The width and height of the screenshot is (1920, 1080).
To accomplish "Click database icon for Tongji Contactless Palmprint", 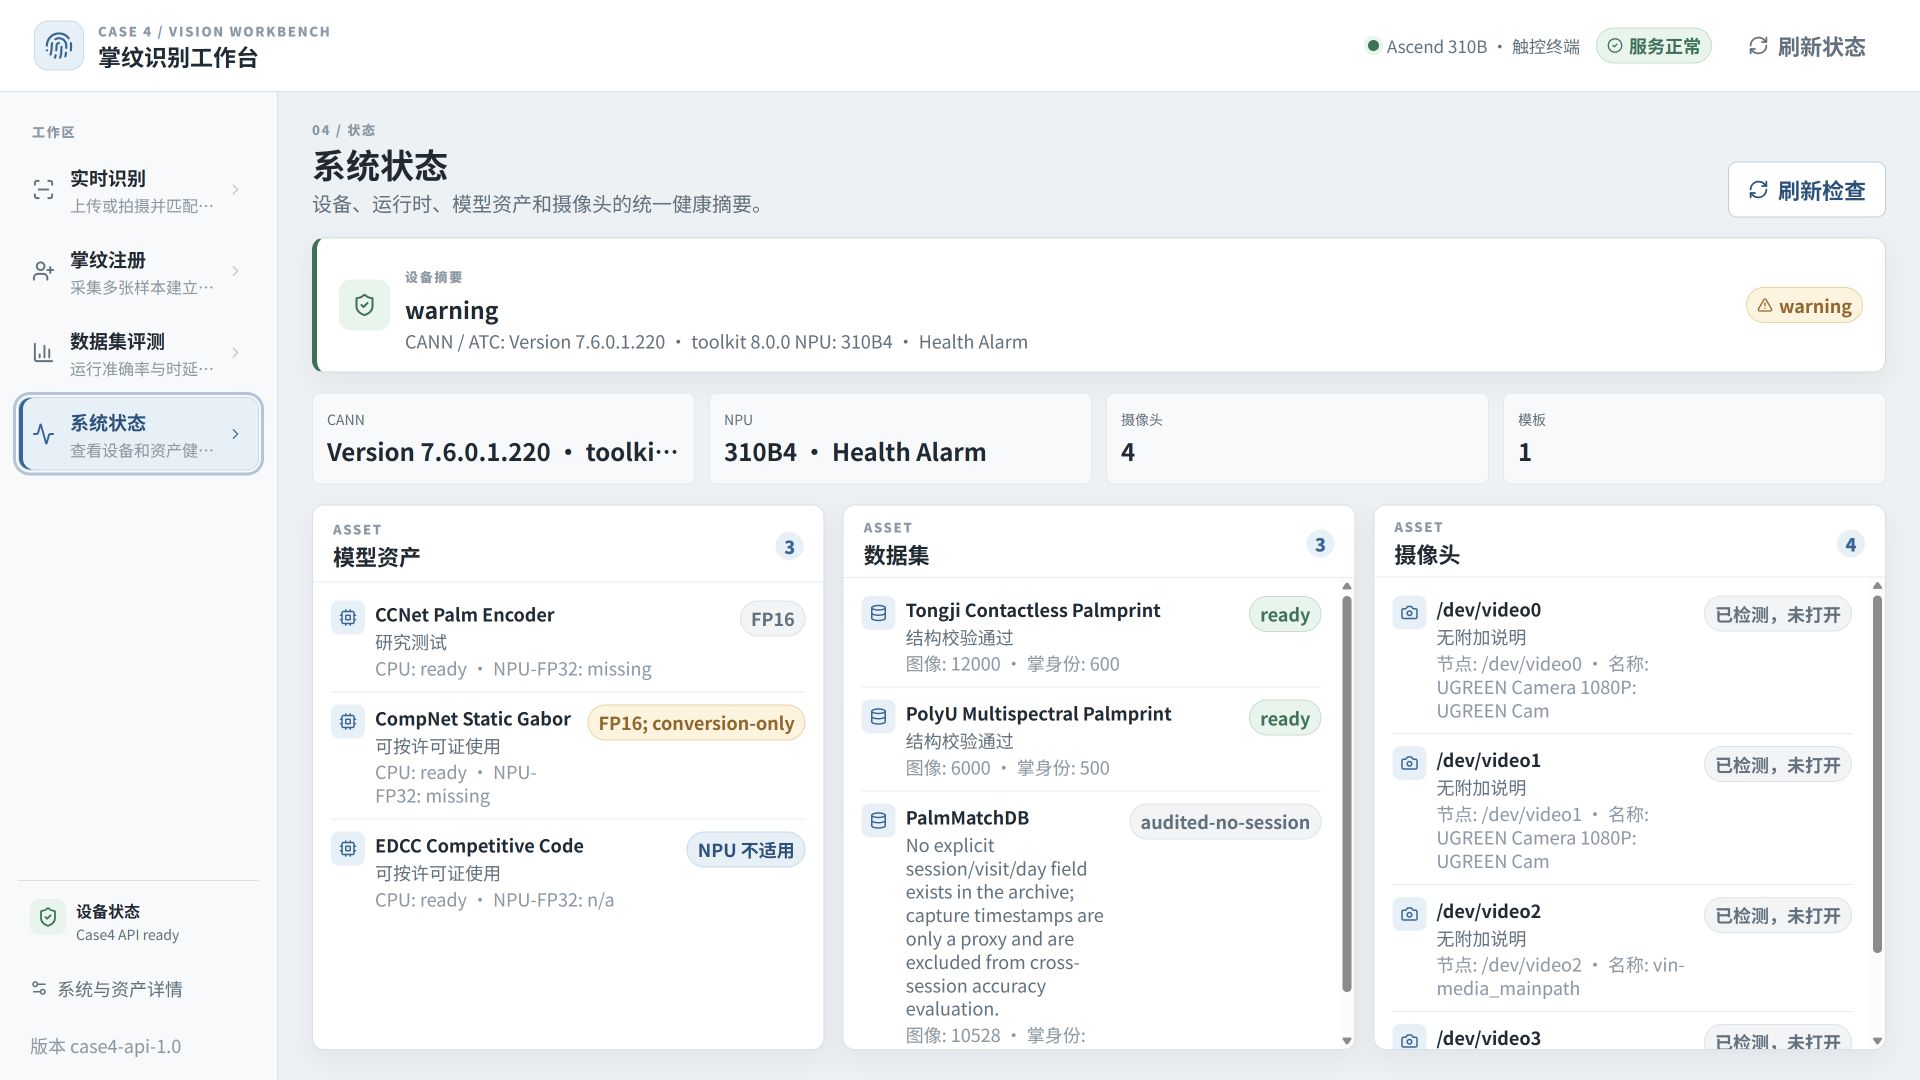I will point(879,613).
